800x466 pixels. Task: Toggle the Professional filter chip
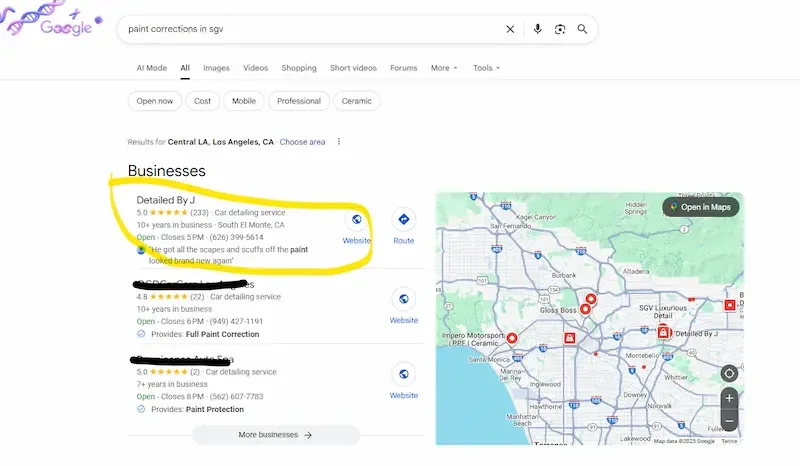click(x=299, y=101)
